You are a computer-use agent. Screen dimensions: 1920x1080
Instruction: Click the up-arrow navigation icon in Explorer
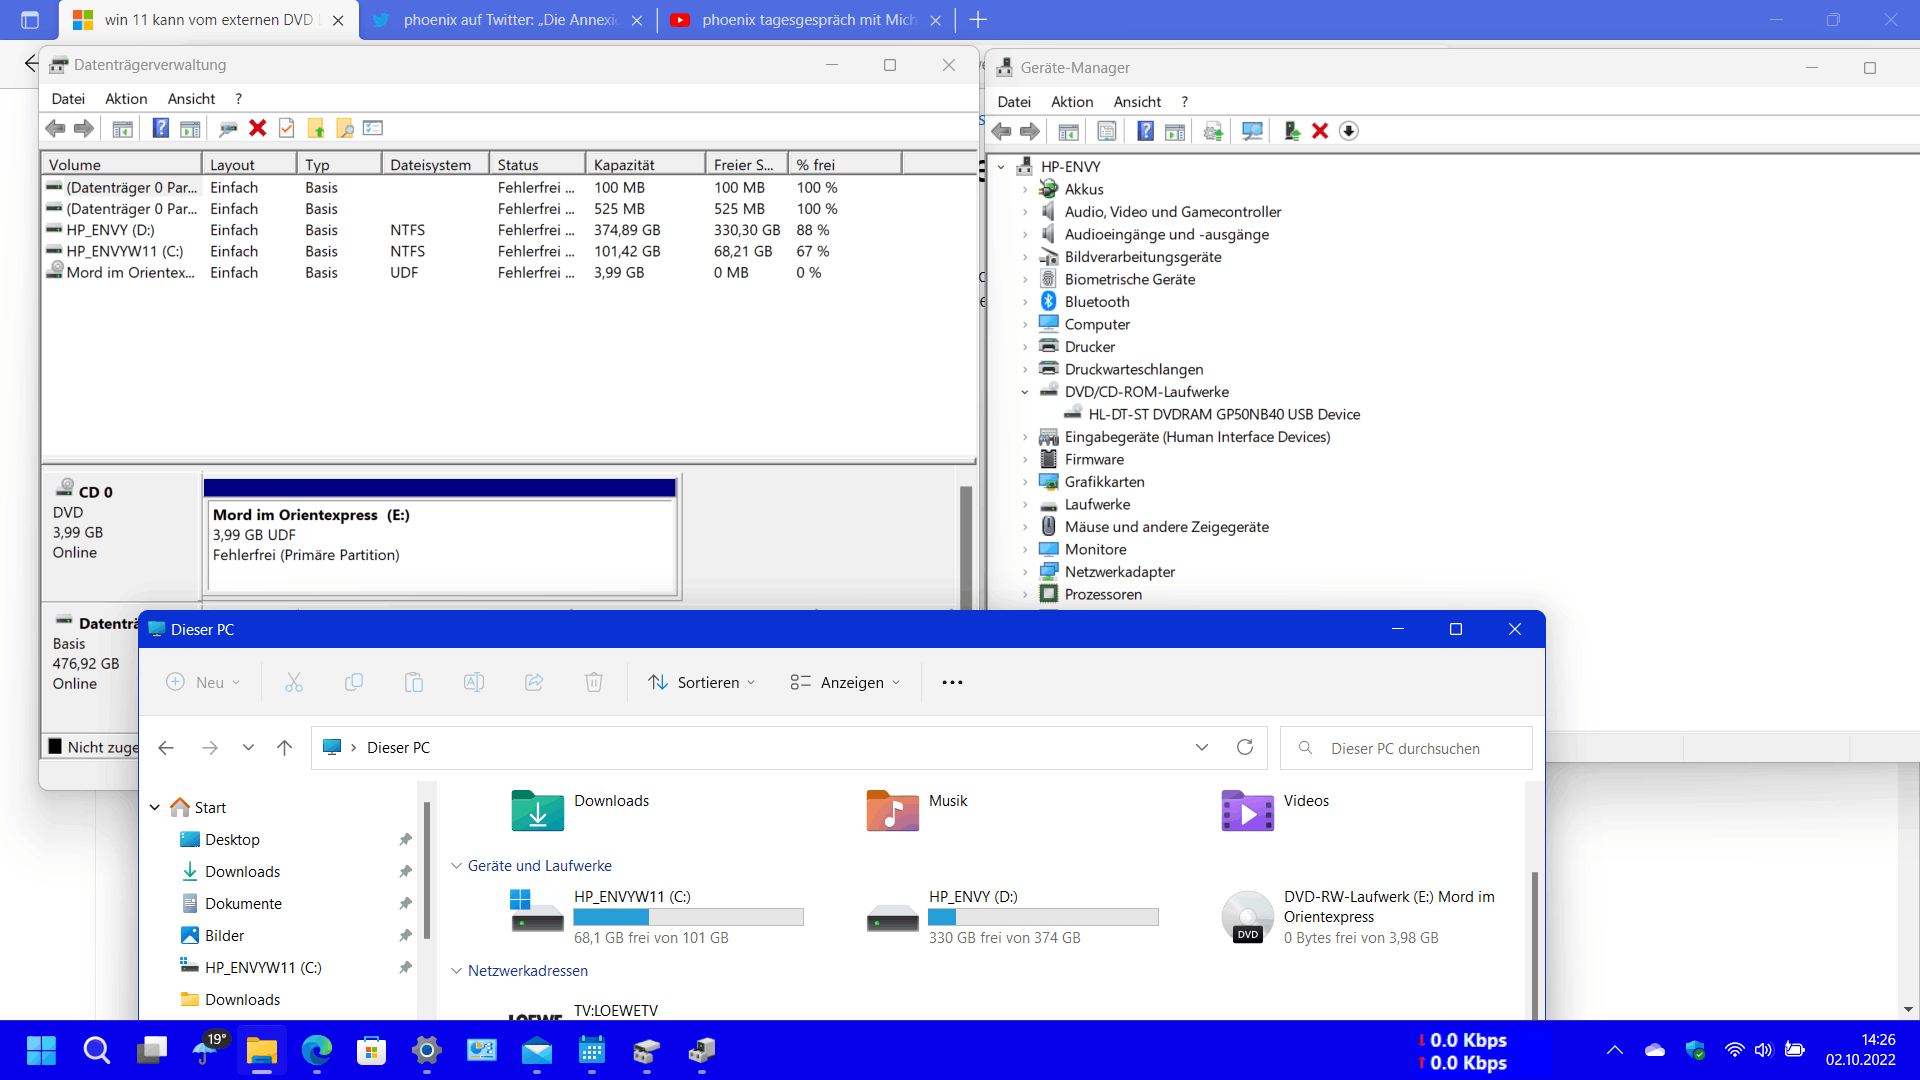click(x=285, y=748)
